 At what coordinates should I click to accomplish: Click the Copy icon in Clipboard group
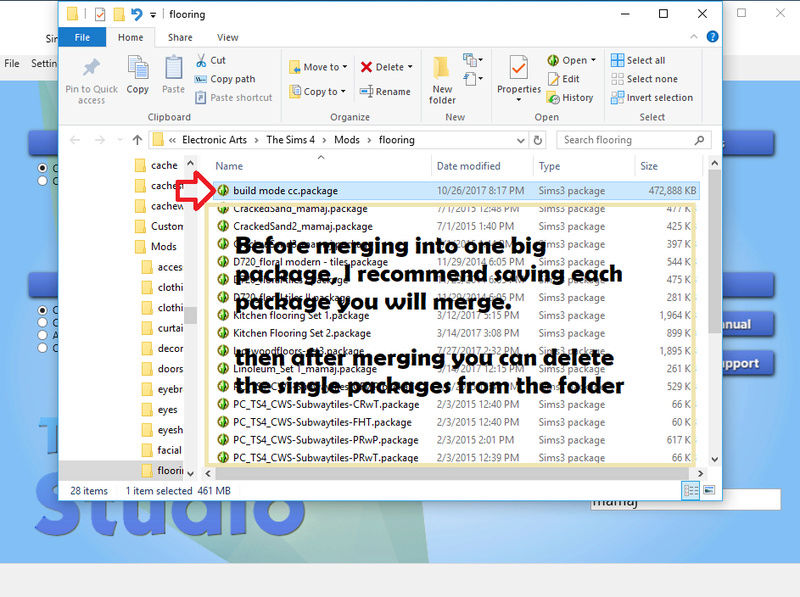pyautogui.click(x=138, y=68)
